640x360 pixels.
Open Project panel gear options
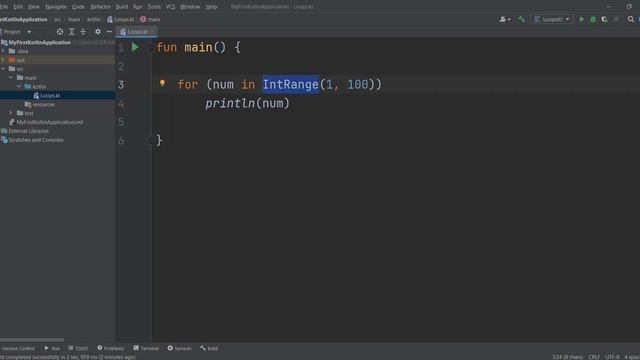point(98,31)
